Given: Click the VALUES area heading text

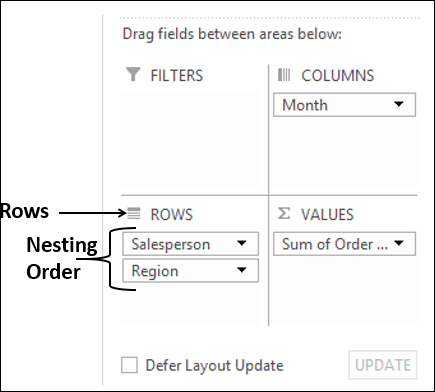Looking at the screenshot, I should (x=327, y=214).
